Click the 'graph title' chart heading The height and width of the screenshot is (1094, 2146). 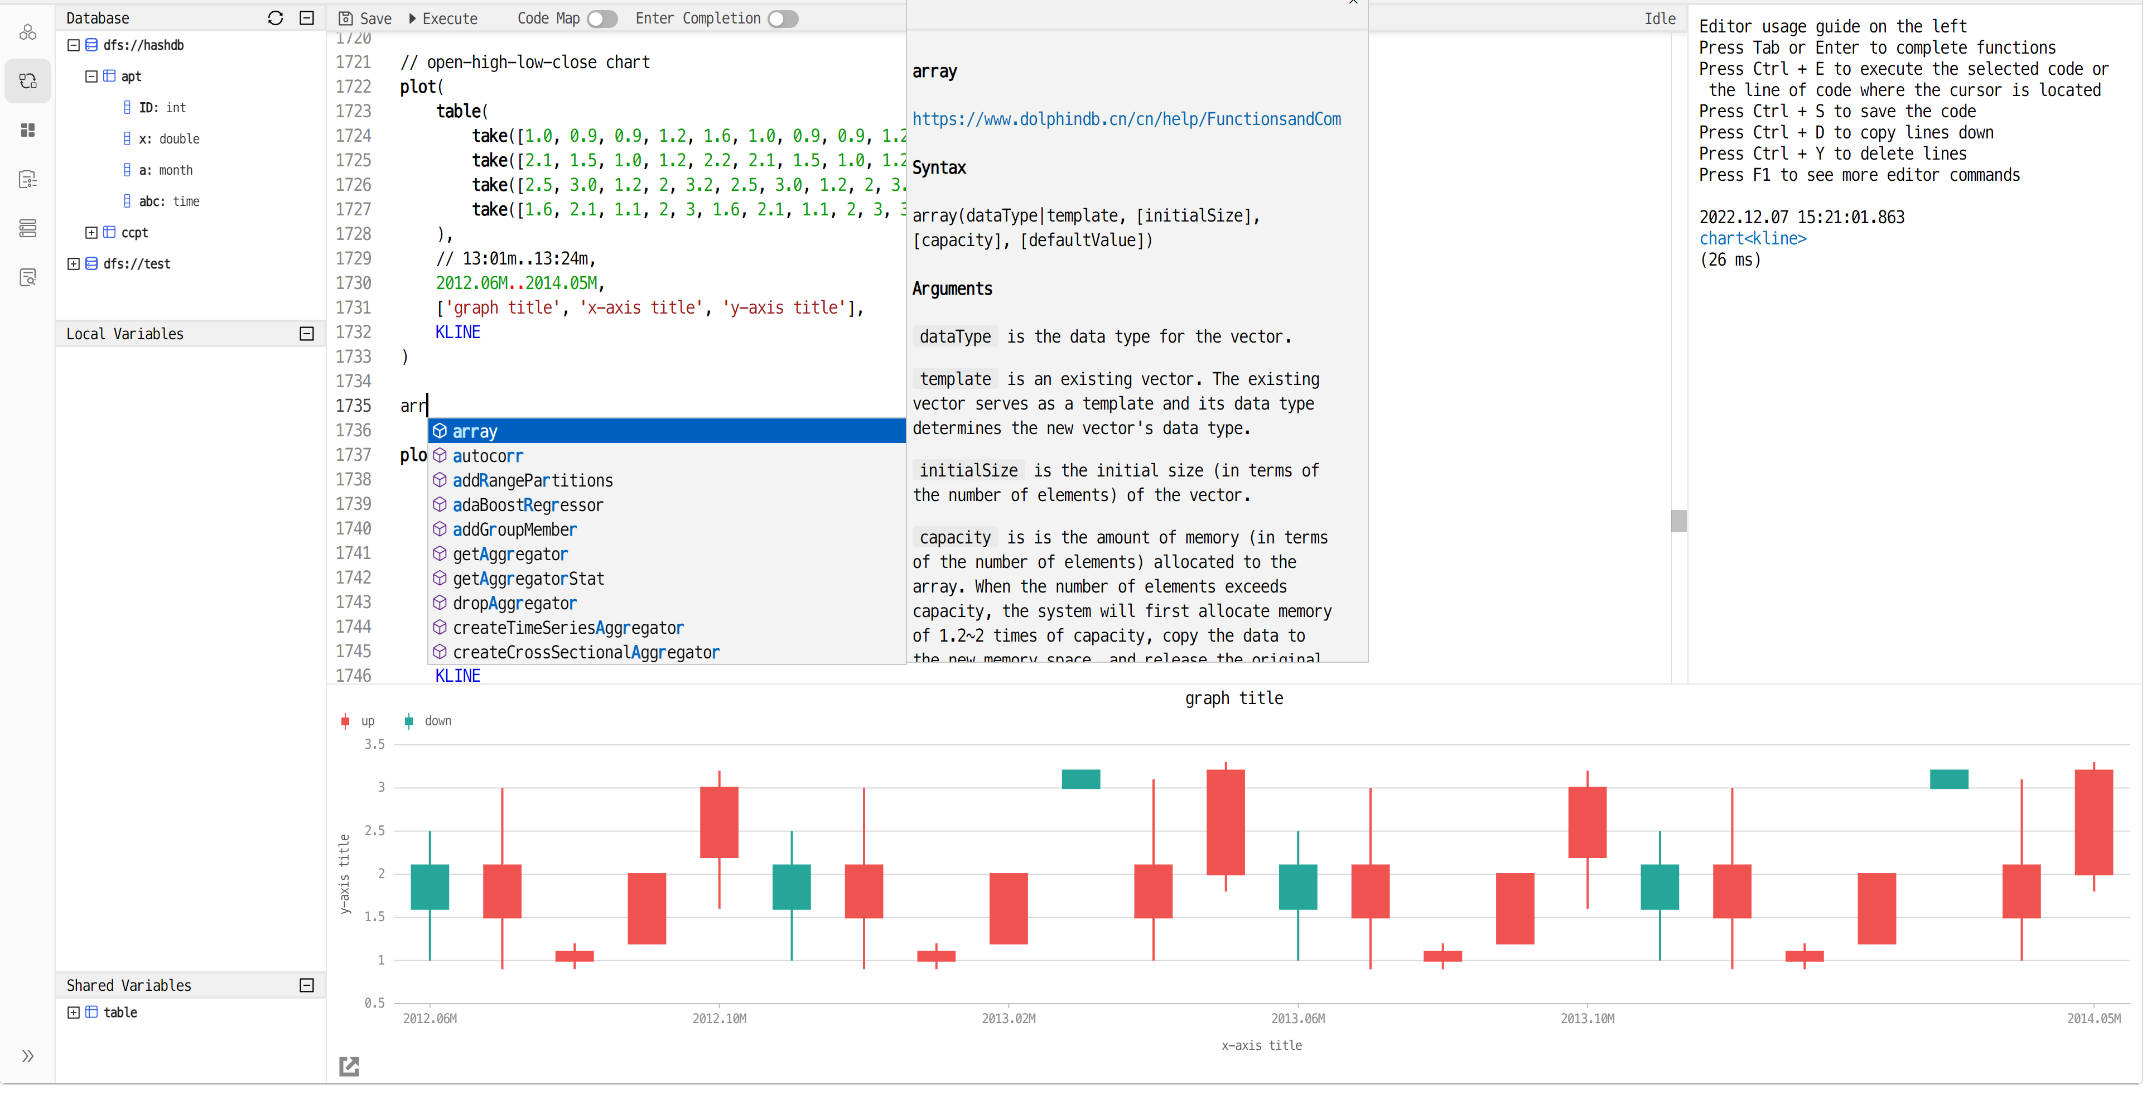(x=1234, y=698)
